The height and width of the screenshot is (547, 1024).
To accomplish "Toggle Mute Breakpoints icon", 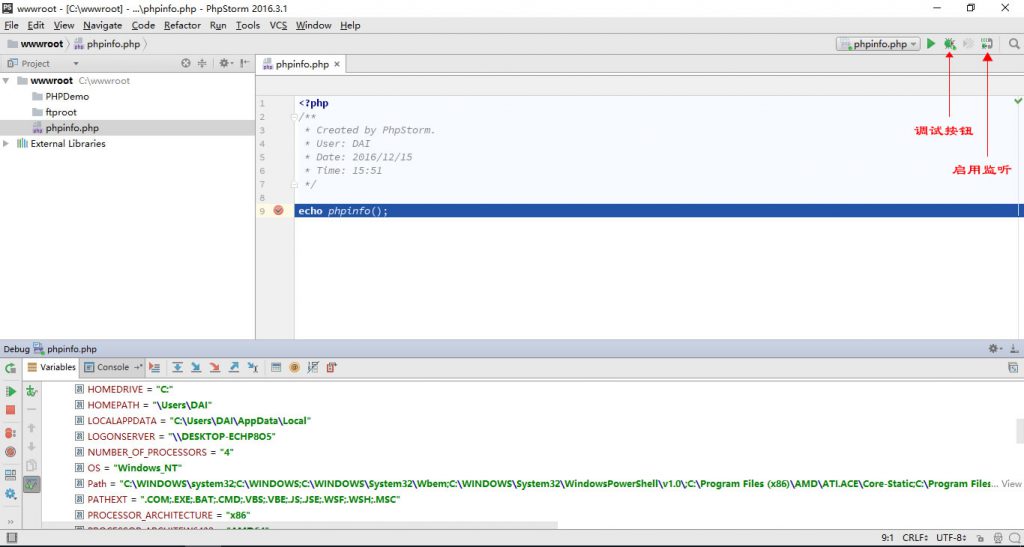I will click(x=10, y=451).
